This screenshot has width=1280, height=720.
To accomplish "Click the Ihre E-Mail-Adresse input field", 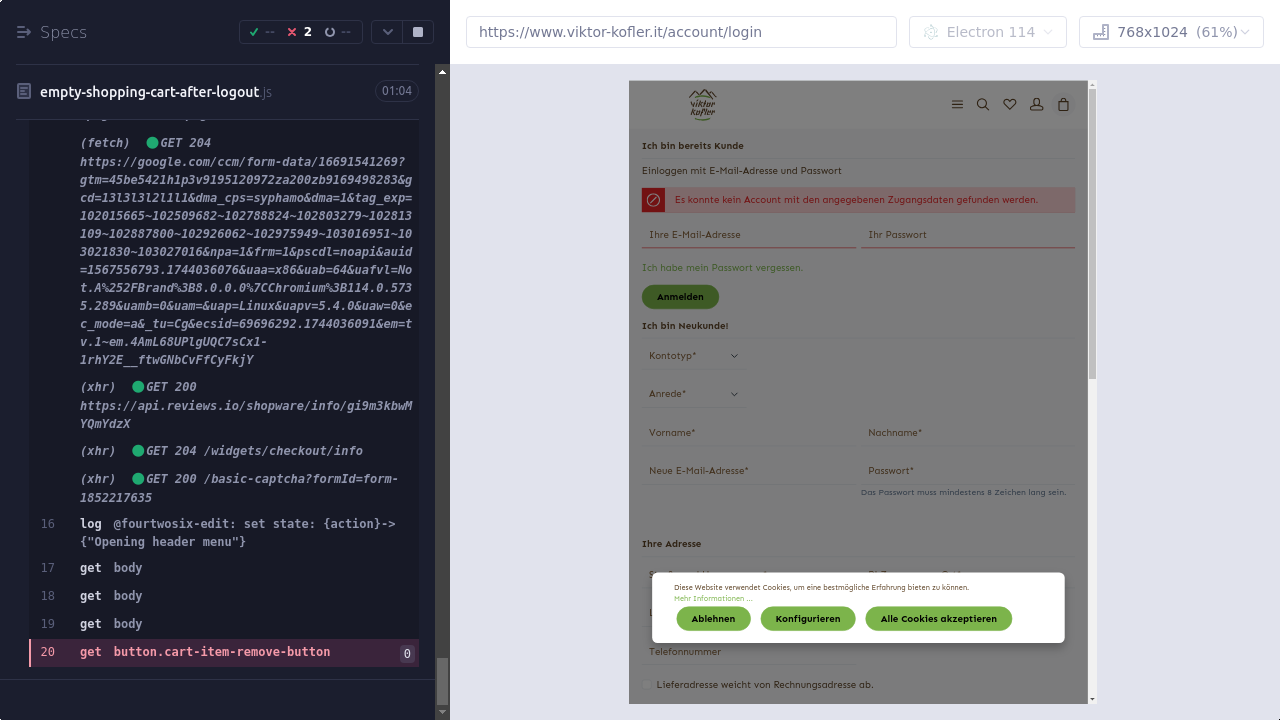I will point(748,235).
